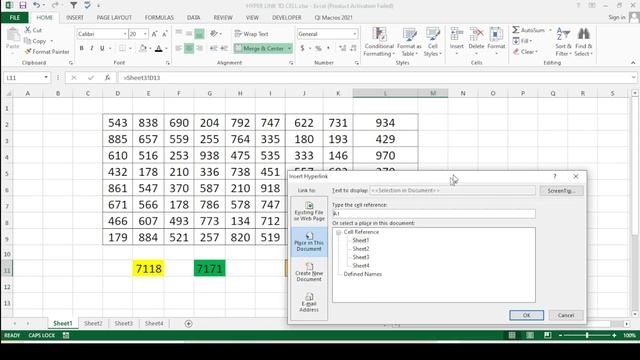Toggle Underline formatting

pos(102,48)
